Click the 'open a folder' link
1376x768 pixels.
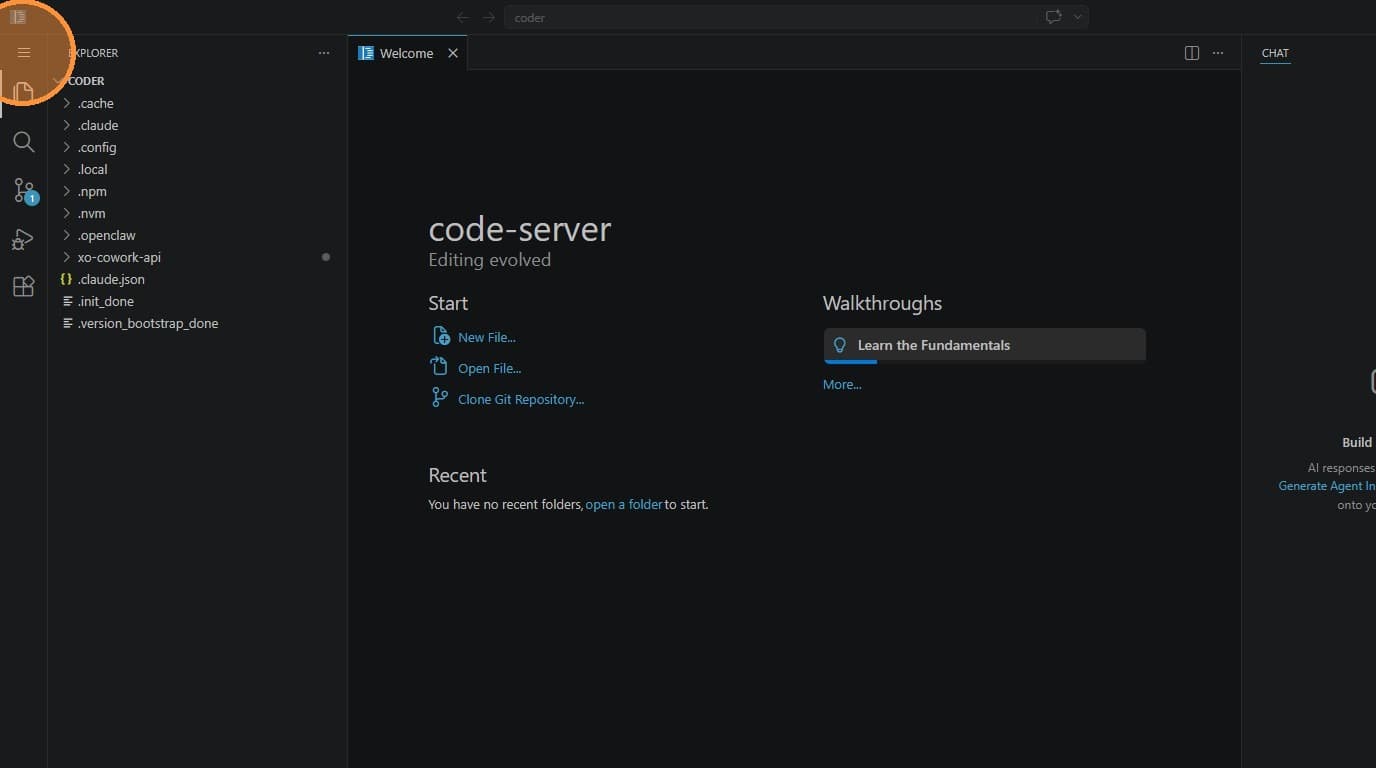[624, 504]
